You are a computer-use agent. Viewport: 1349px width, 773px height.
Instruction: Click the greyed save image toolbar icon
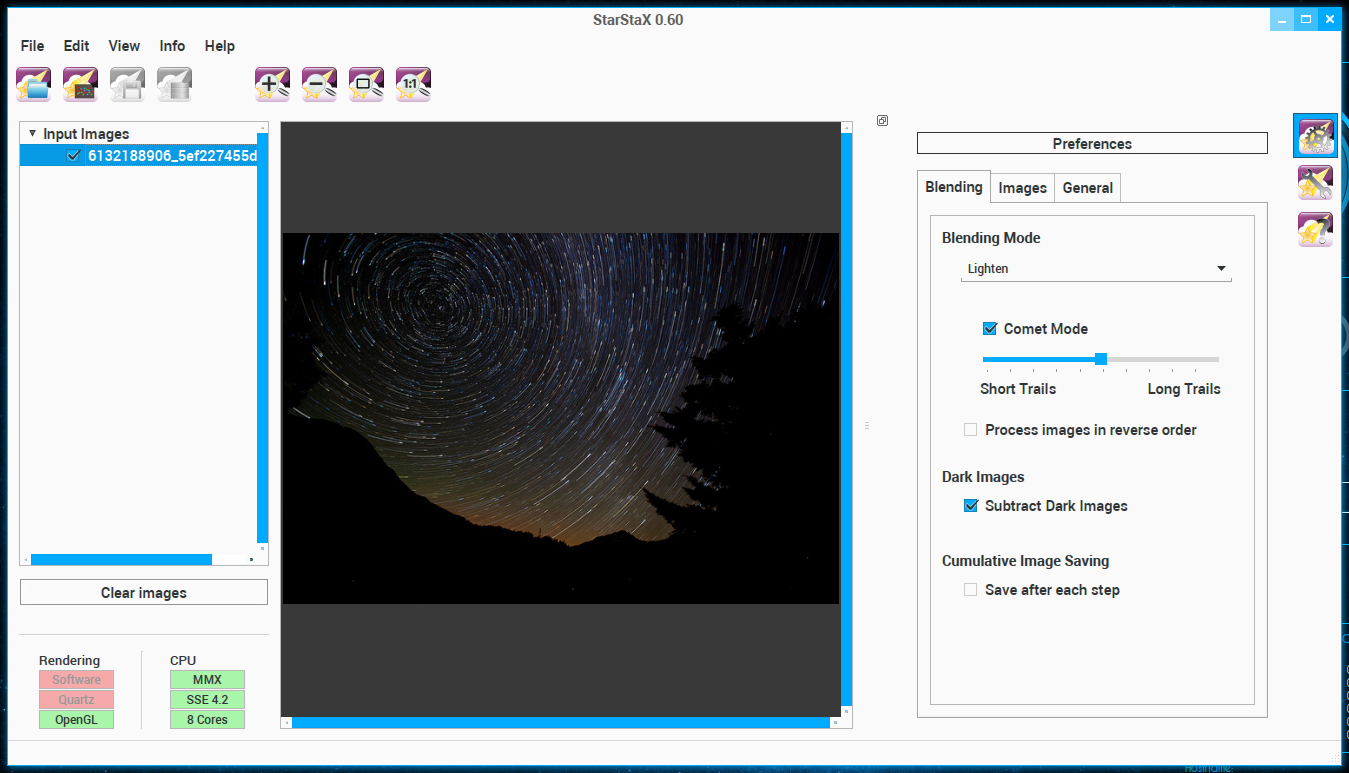click(127, 85)
